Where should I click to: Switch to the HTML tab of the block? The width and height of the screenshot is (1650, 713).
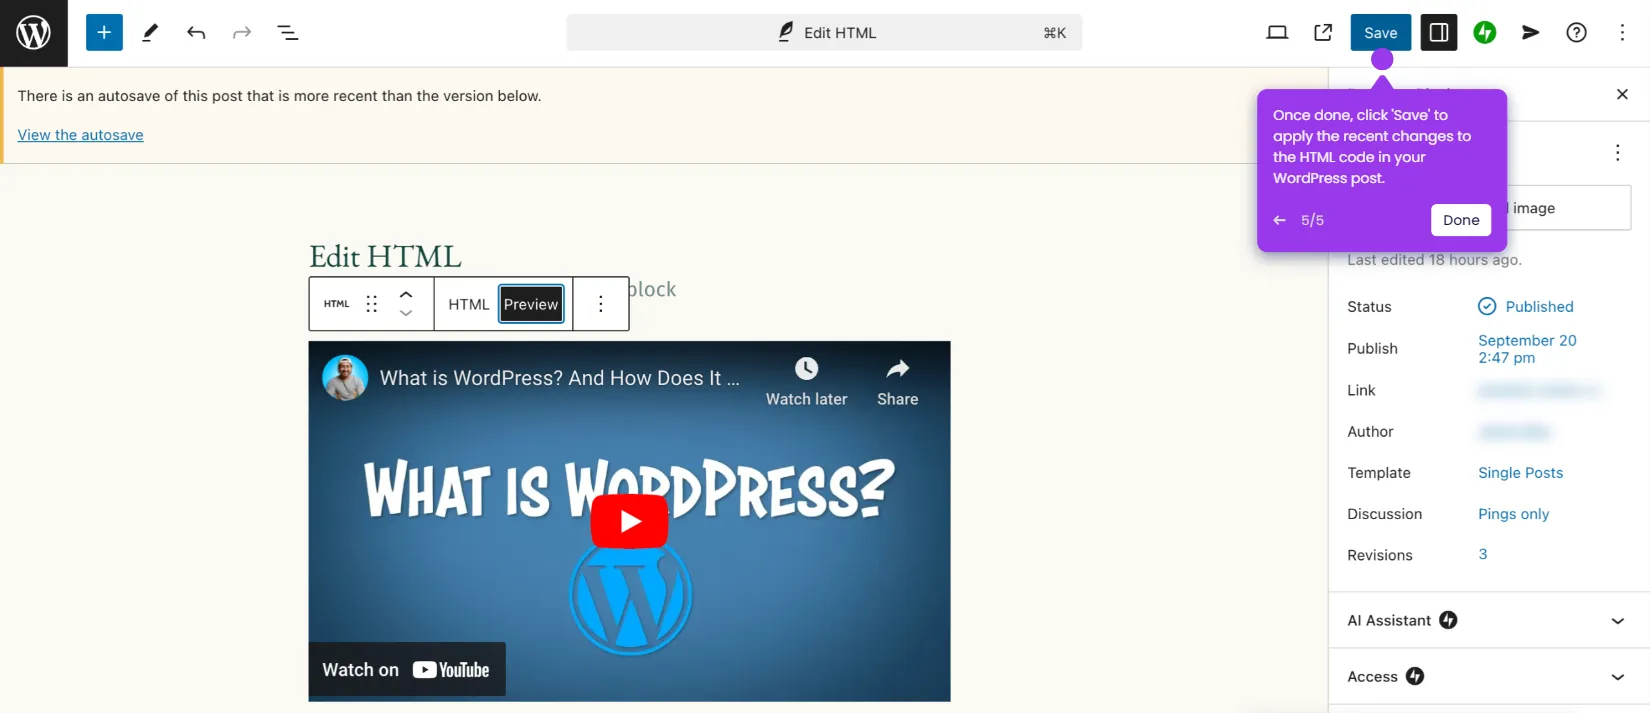tap(468, 304)
